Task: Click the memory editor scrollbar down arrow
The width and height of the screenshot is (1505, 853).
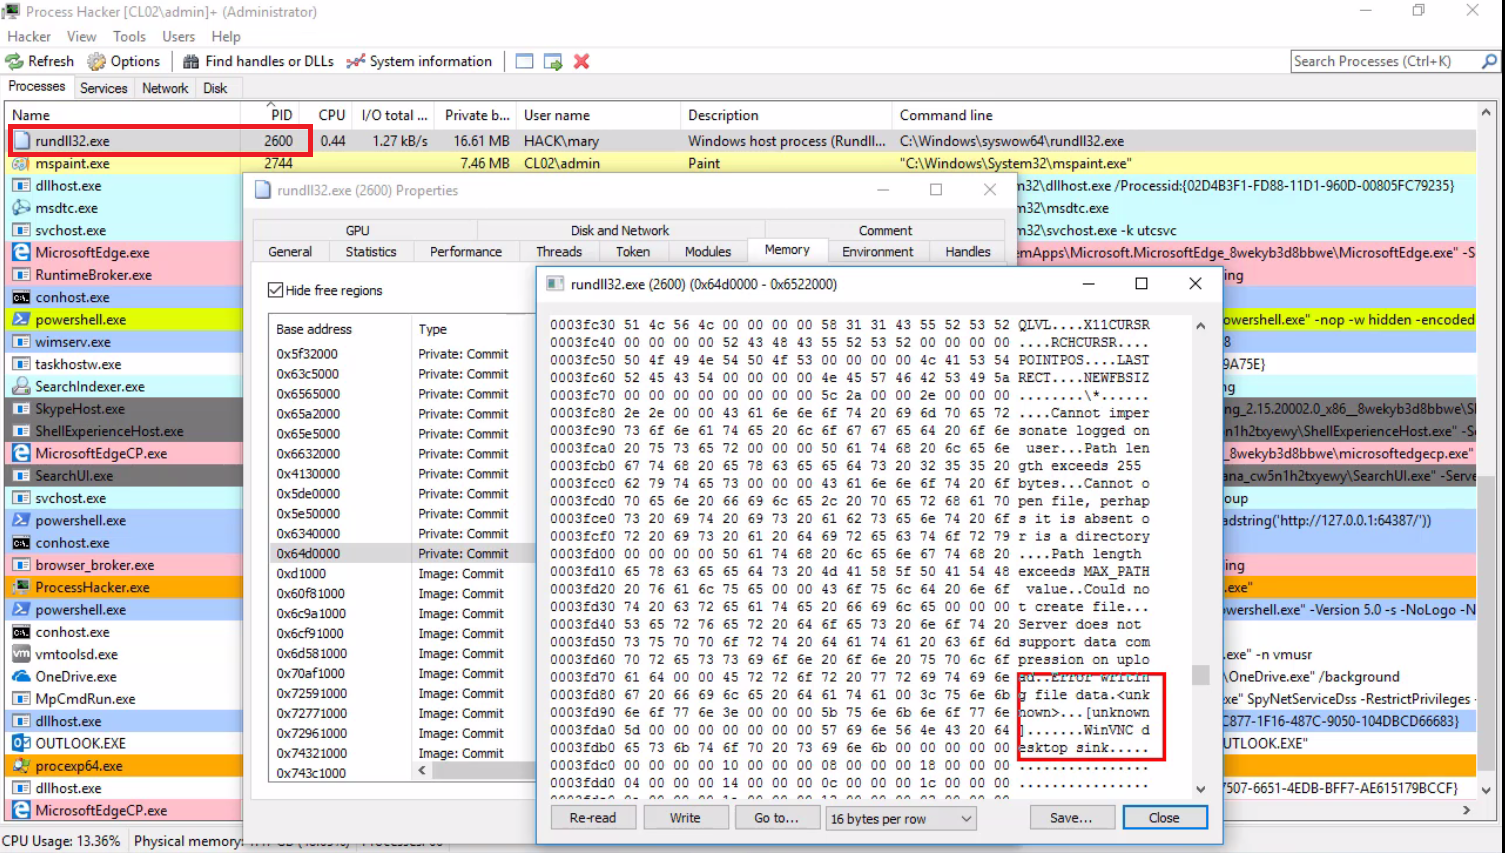Action: tap(1201, 789)
